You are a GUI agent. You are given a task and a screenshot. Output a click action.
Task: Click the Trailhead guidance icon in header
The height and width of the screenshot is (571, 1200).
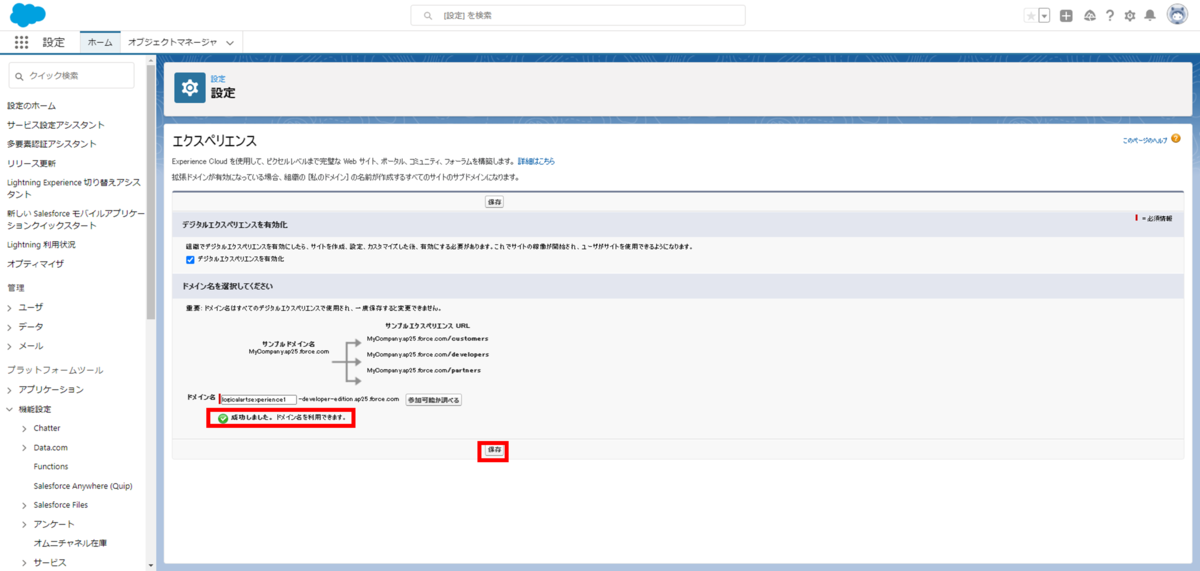[1090, 16]
